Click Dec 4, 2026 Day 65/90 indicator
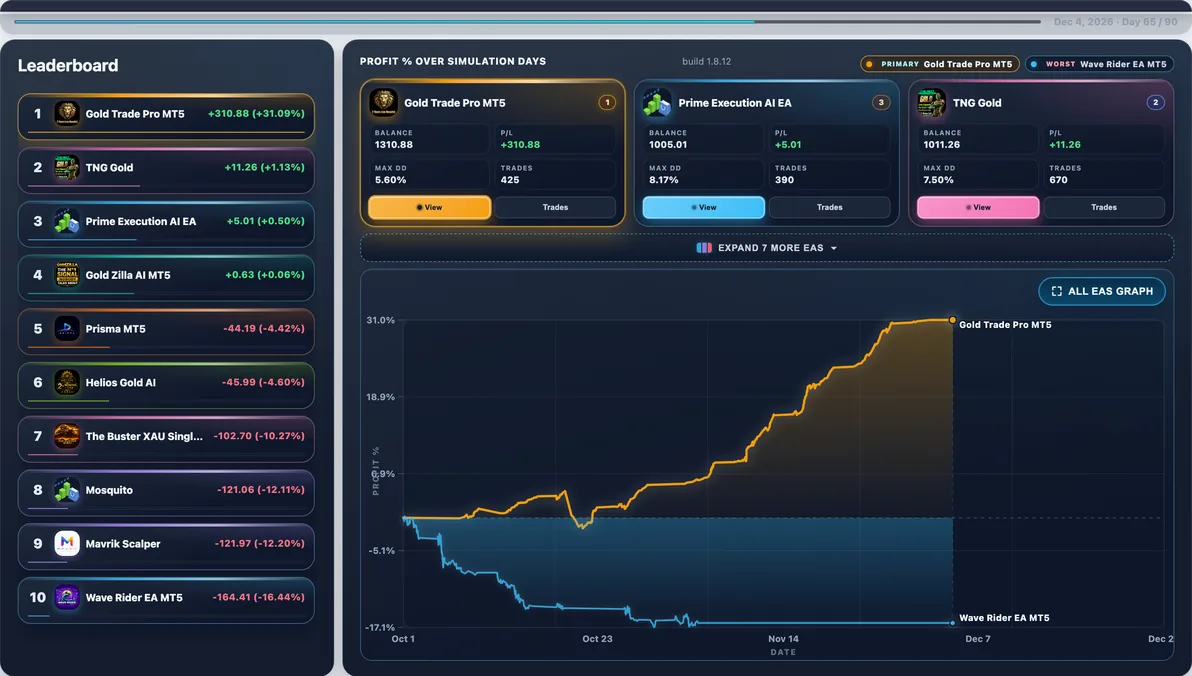This screenshot has width=1192, height=676. (x=1115, y=22)
